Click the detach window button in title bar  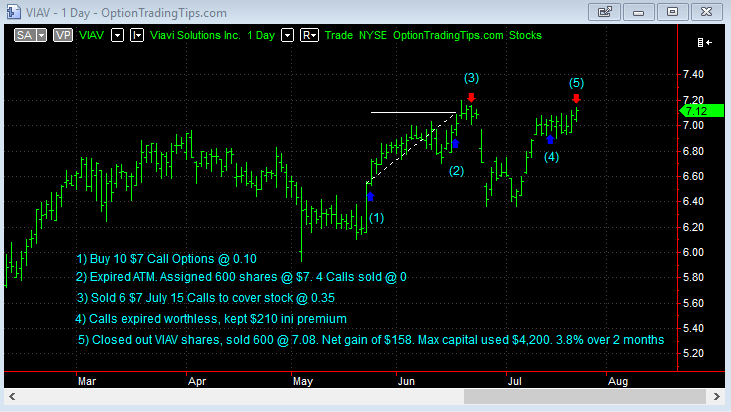pyautogui.click(x=605, y=12)
